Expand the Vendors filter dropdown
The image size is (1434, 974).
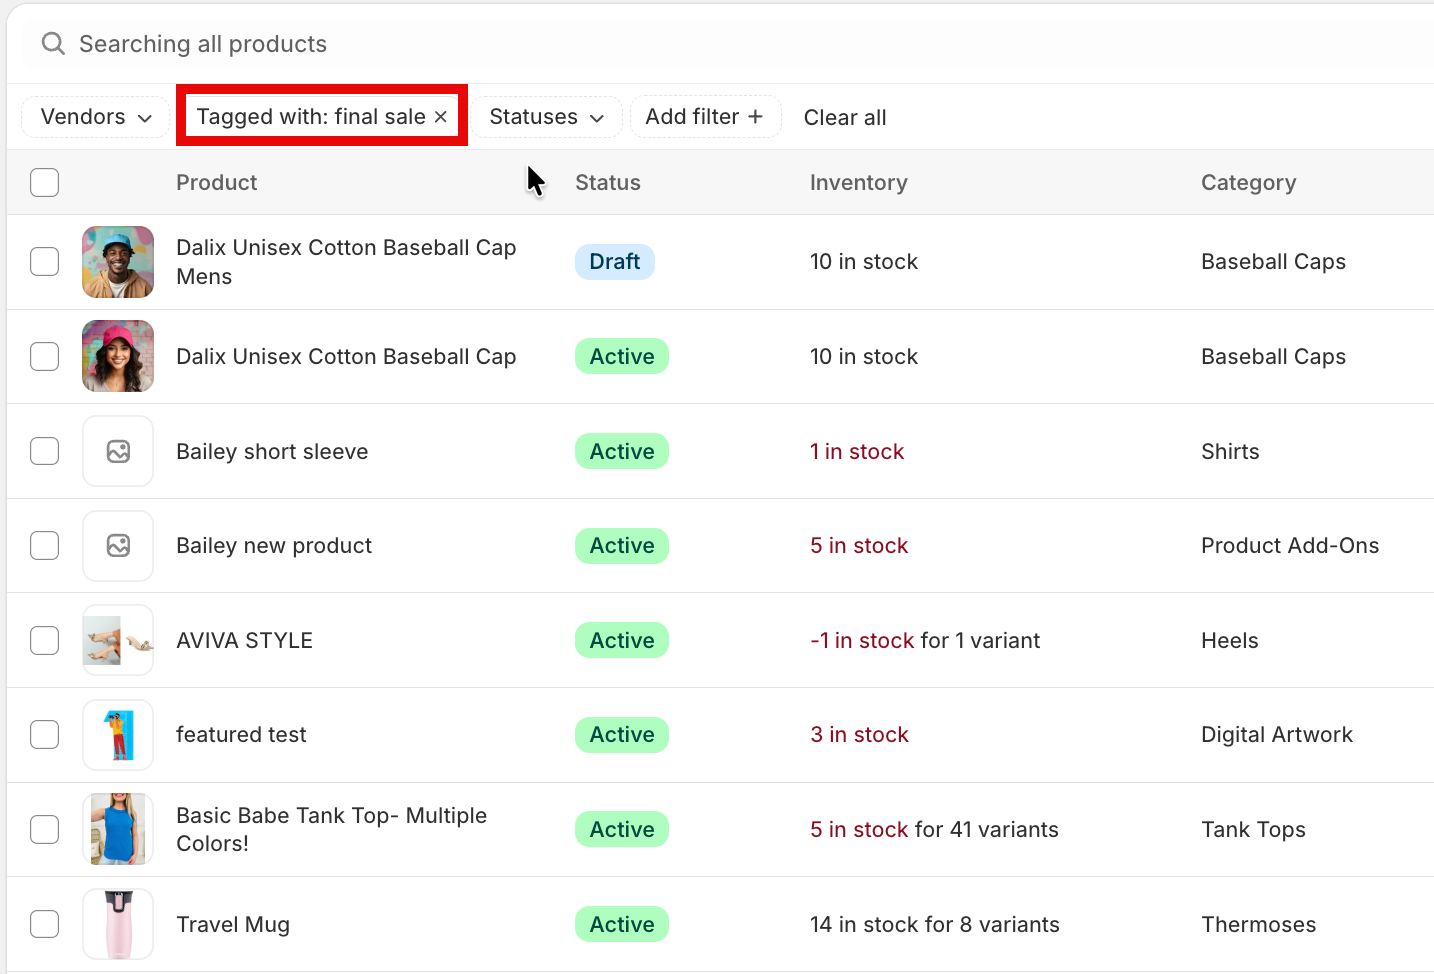click(95, 117)
